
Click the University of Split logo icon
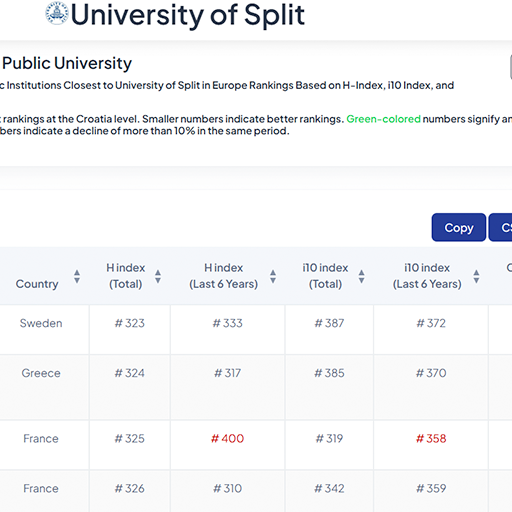coord(57,13)
